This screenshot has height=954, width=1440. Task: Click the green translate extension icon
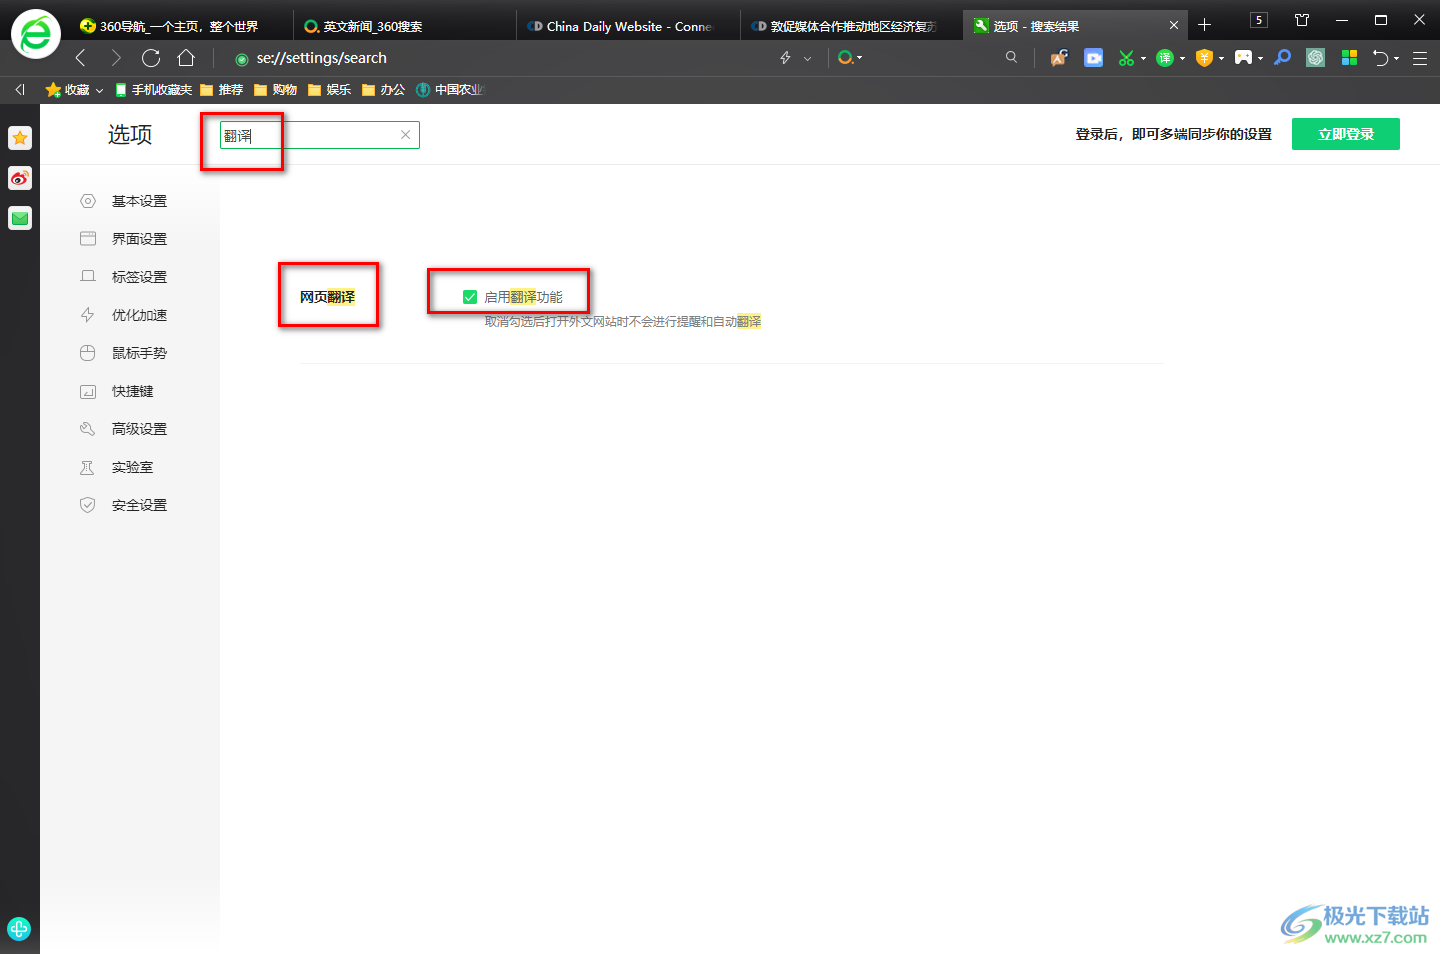(x=1165, y=58)
